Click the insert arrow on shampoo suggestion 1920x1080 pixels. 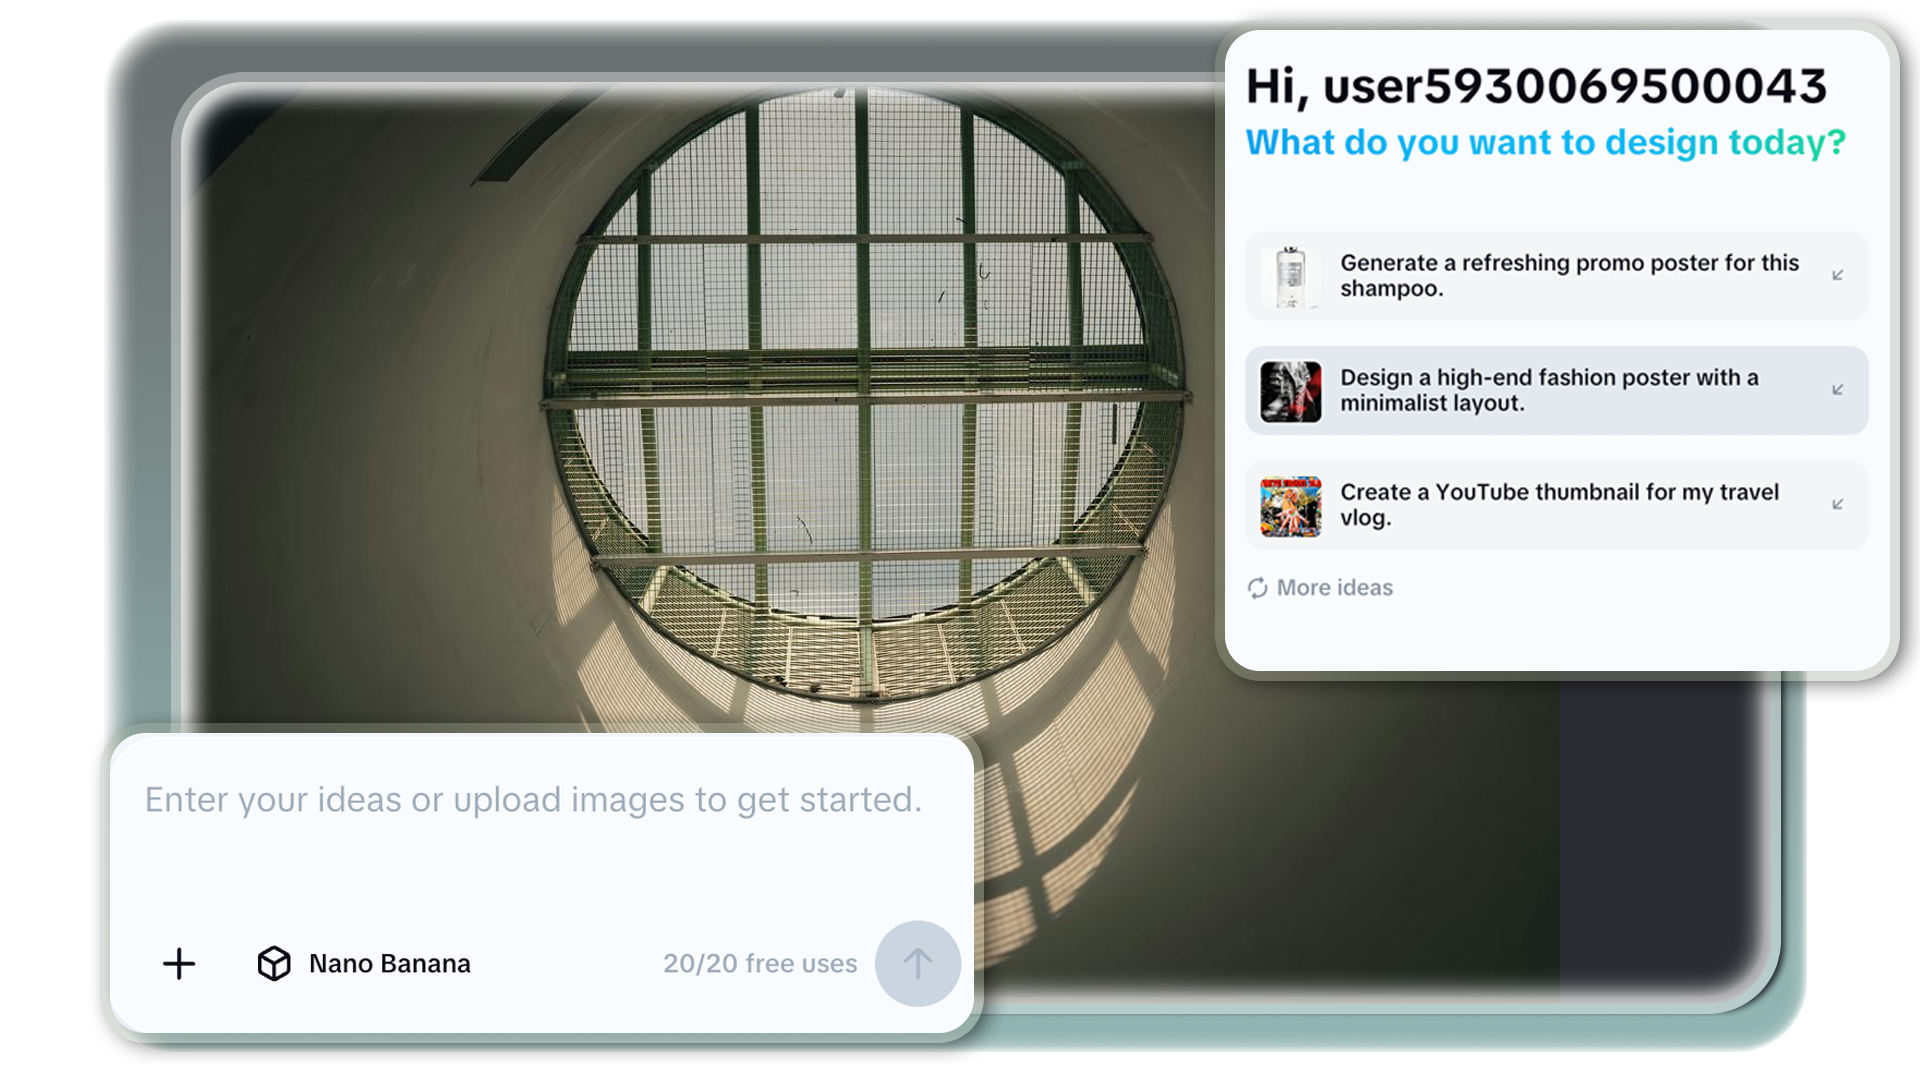click(1837, 276)
